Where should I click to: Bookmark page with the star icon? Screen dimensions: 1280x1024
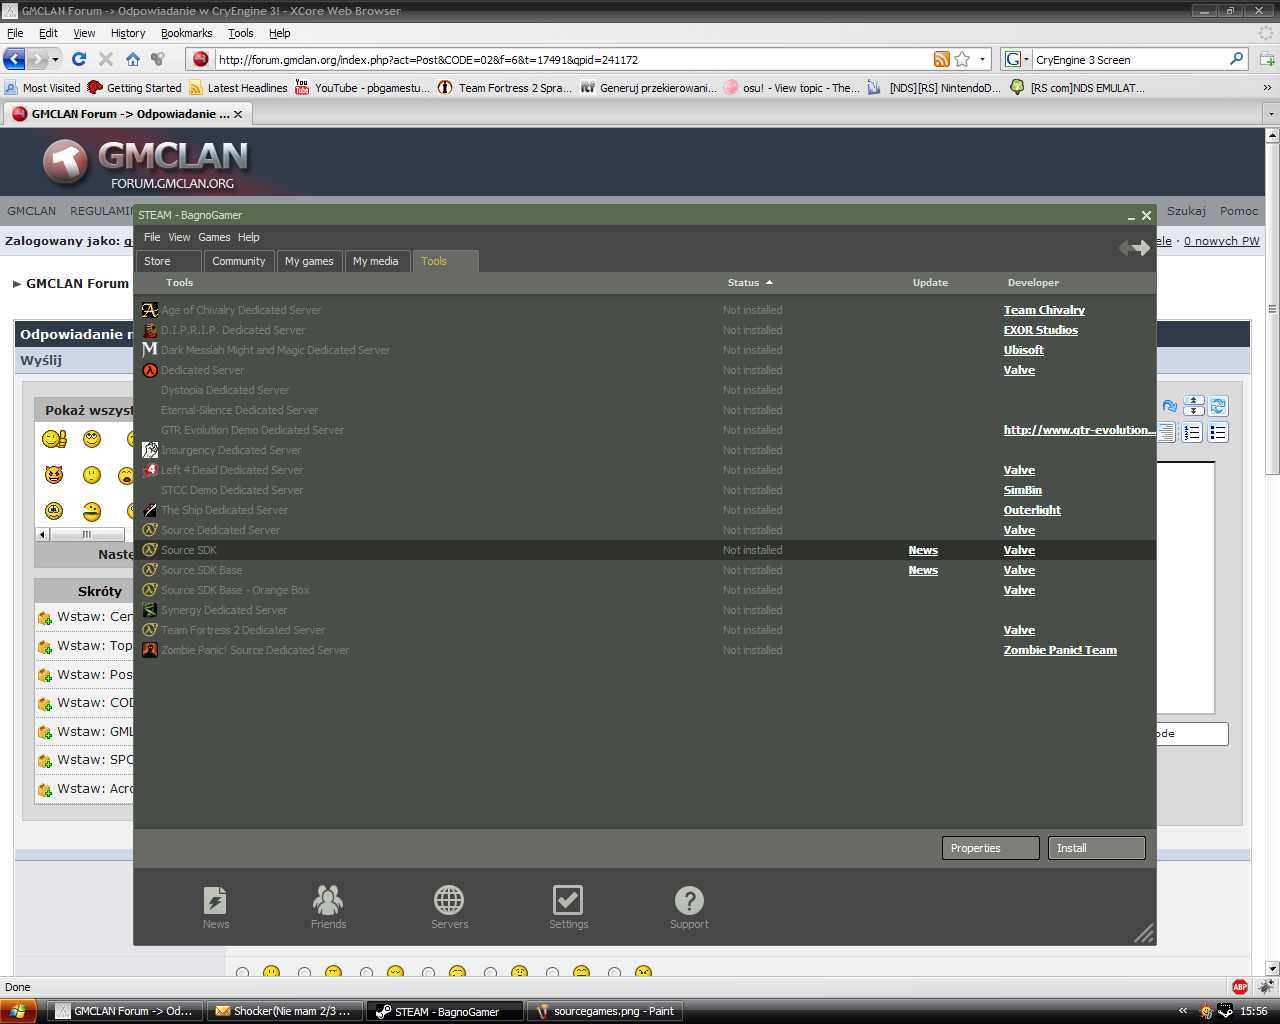[962, 59]
